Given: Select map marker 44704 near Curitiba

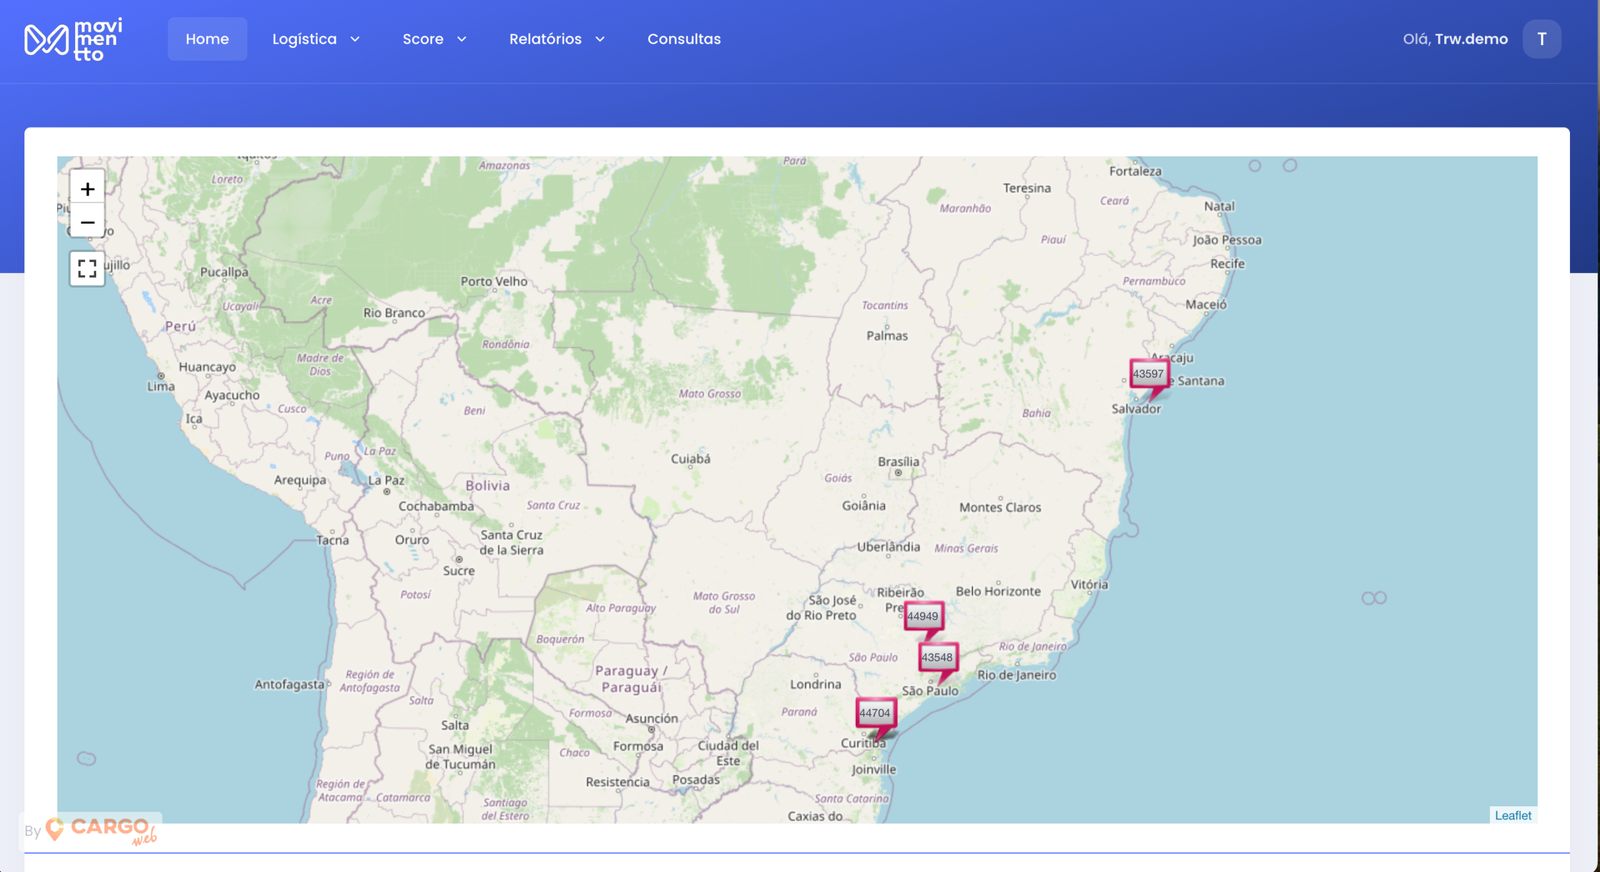Looking at the screenshot, I should (x=875, y=713).
